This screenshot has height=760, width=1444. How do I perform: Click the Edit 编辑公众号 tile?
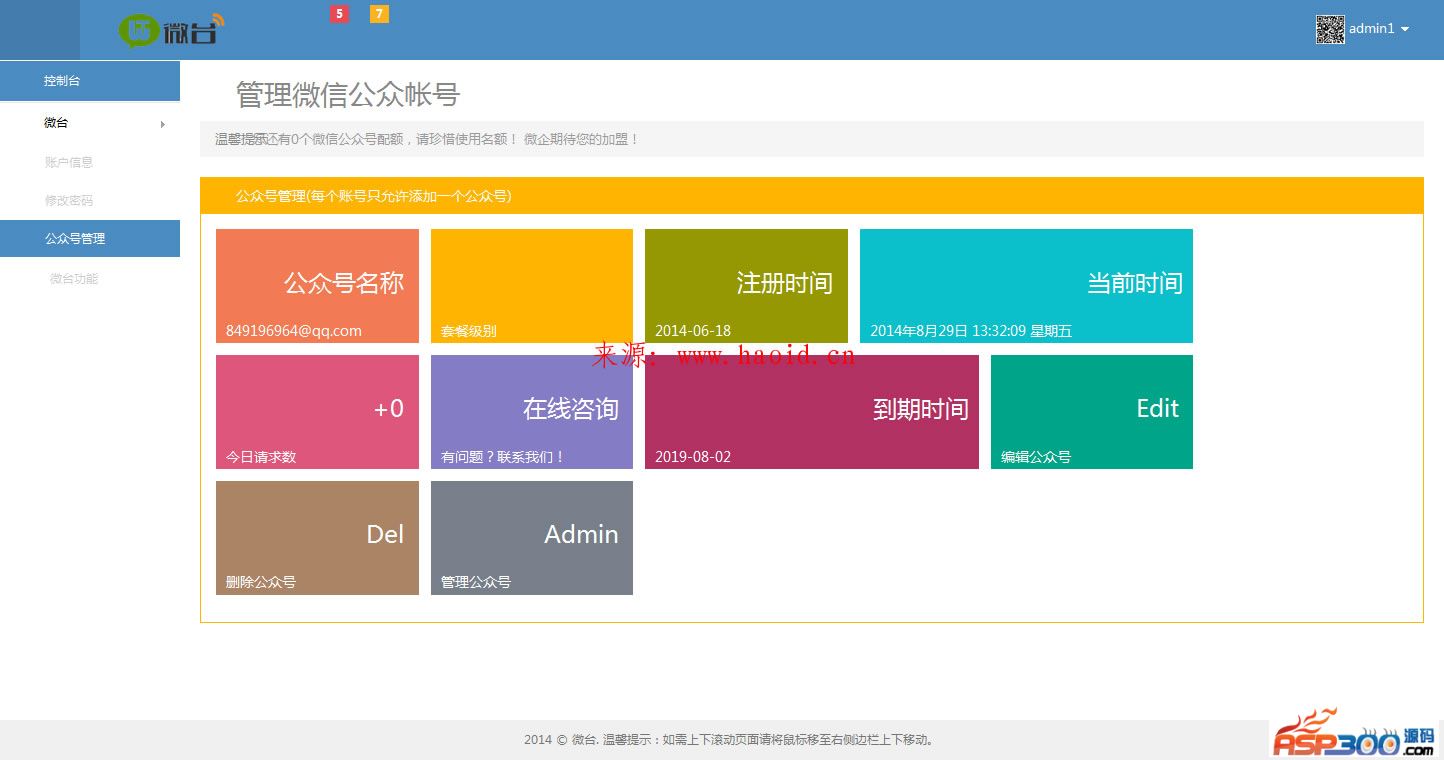pos(1091,412)
